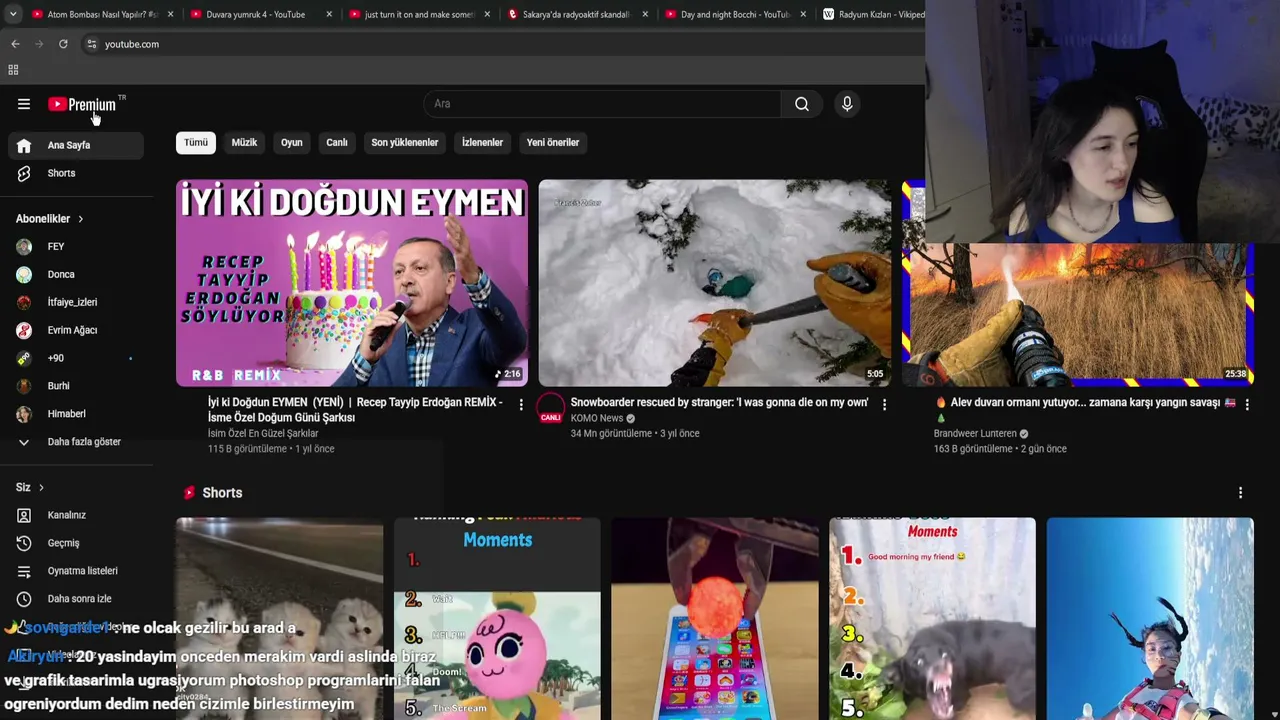Viewport: 1280px width, 720px height.
Task: Play the Erdoğan birthday cake thumbnail
Action: coord(352,283)
